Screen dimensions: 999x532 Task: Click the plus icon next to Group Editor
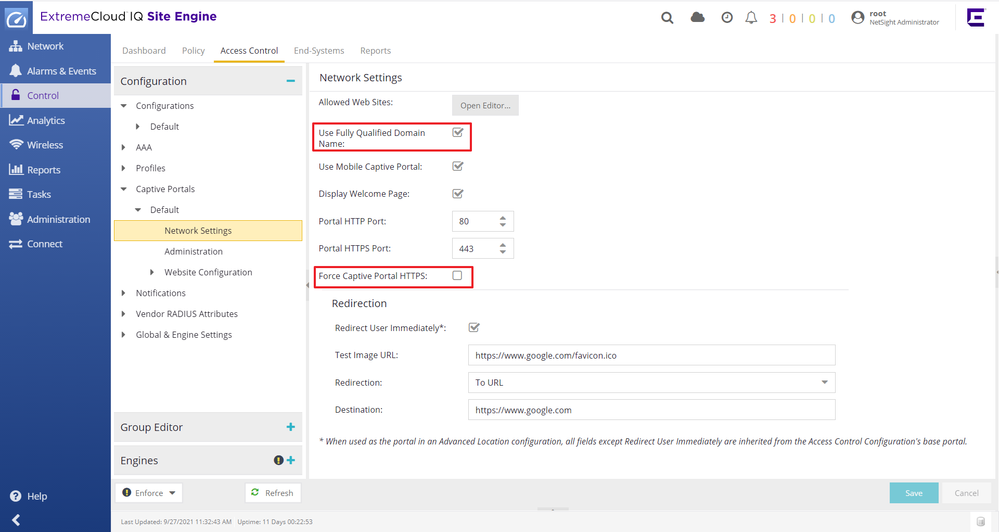(291, 428)
